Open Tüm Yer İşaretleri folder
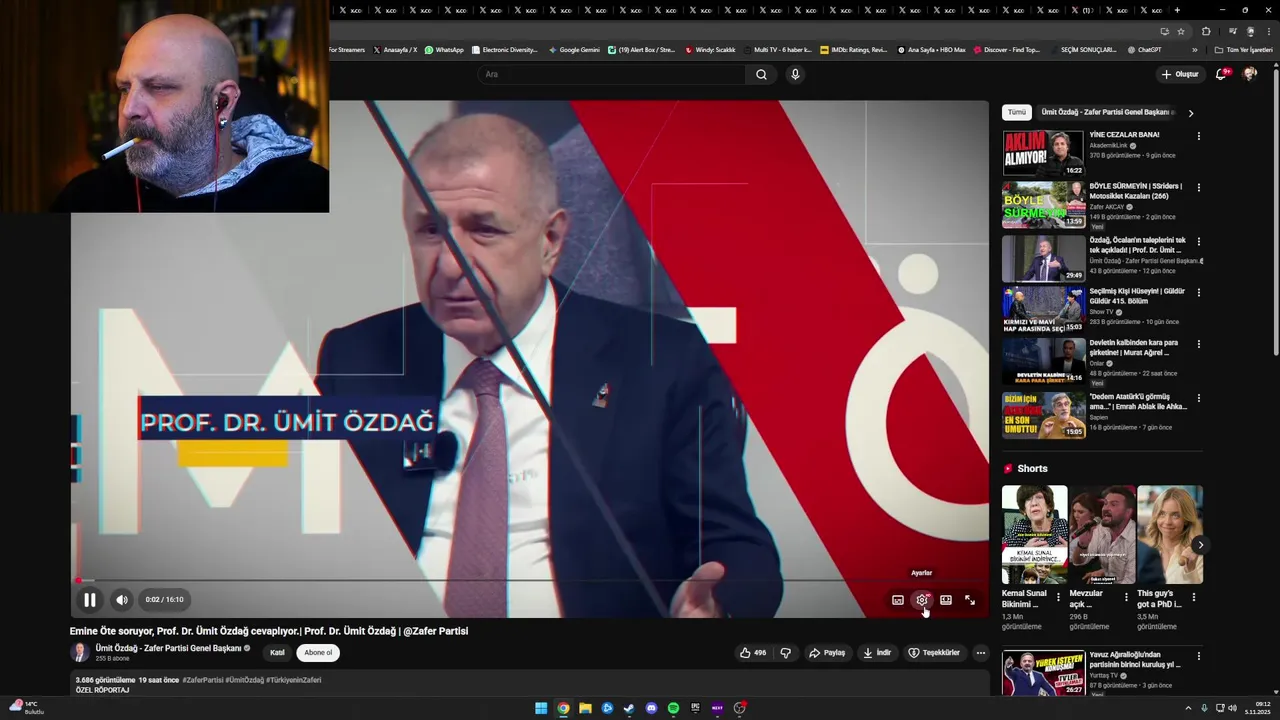Screen dimensions: 1280x720 click(x=1244, y=50)
